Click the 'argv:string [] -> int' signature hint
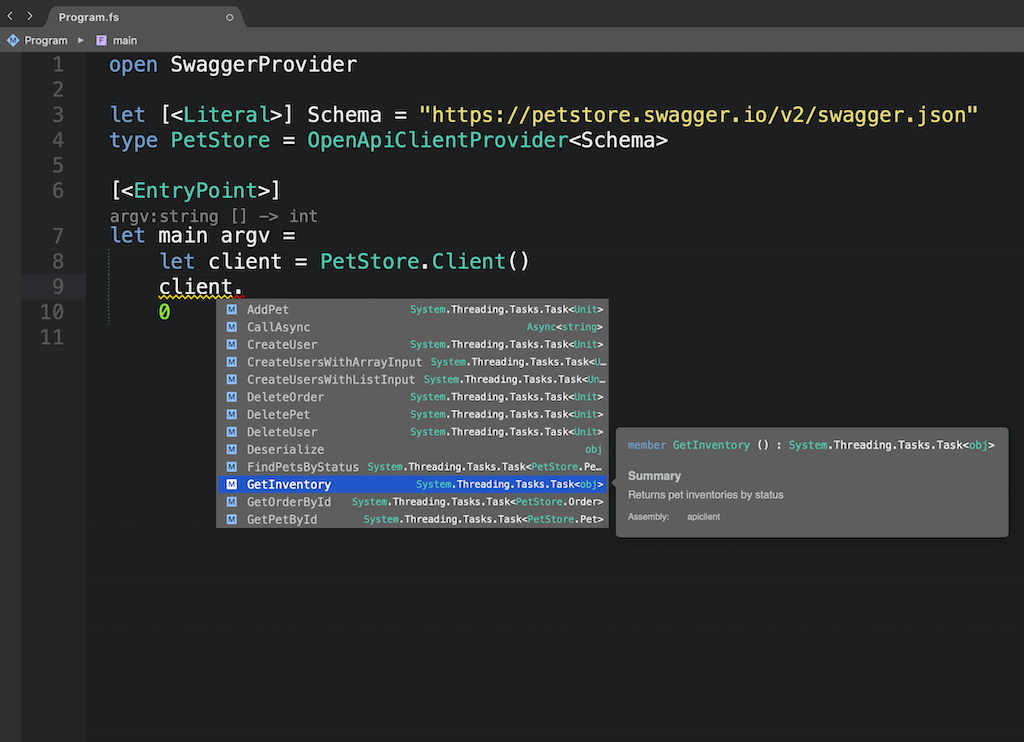 [x=214, y=216]
